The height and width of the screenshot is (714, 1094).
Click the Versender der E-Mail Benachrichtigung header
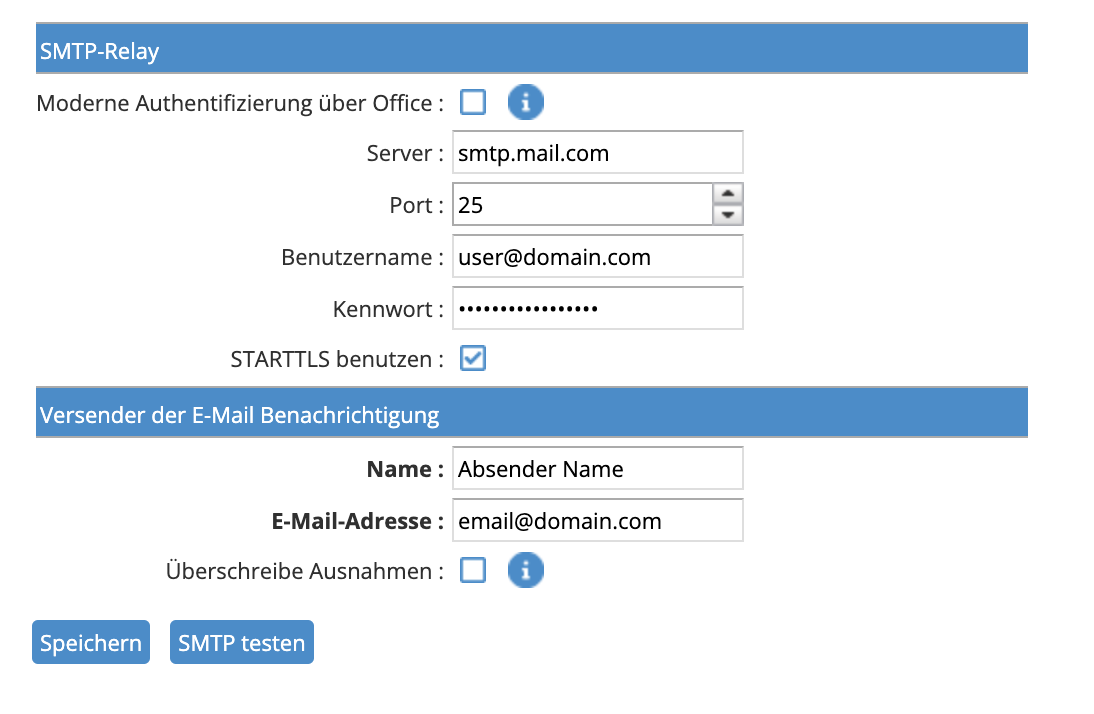pos(240,414)
